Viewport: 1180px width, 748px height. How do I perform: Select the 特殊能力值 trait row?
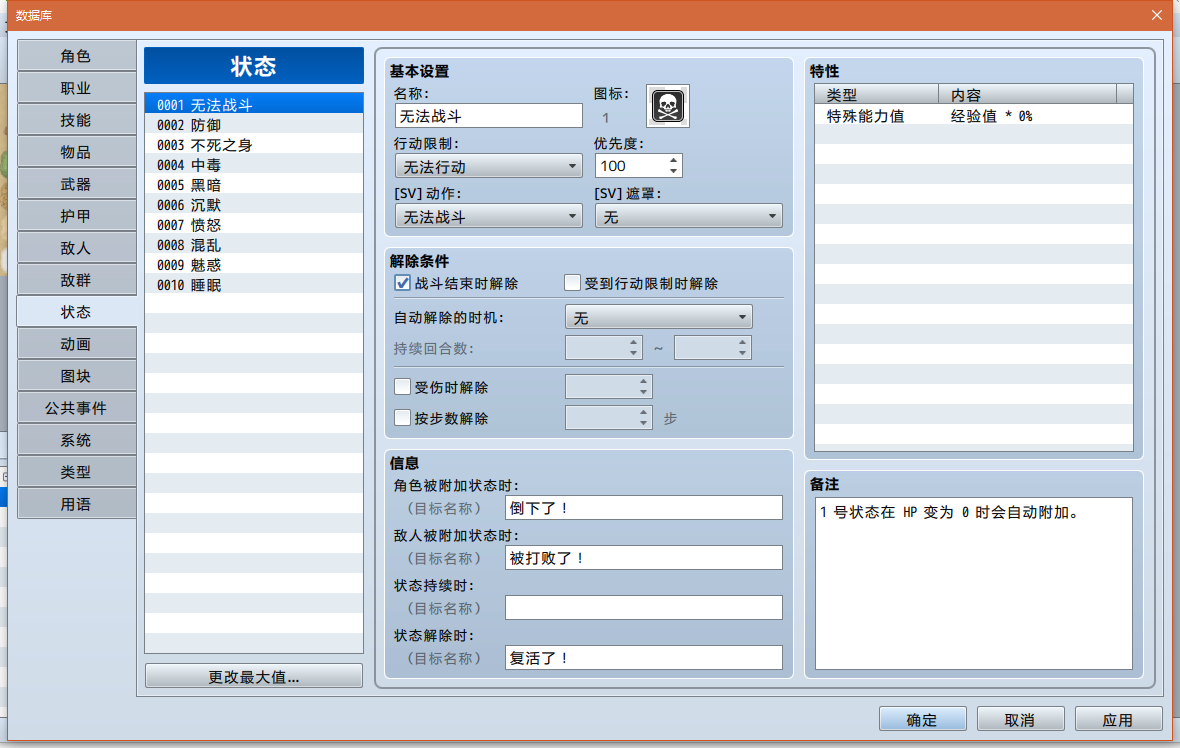point(974,116)
